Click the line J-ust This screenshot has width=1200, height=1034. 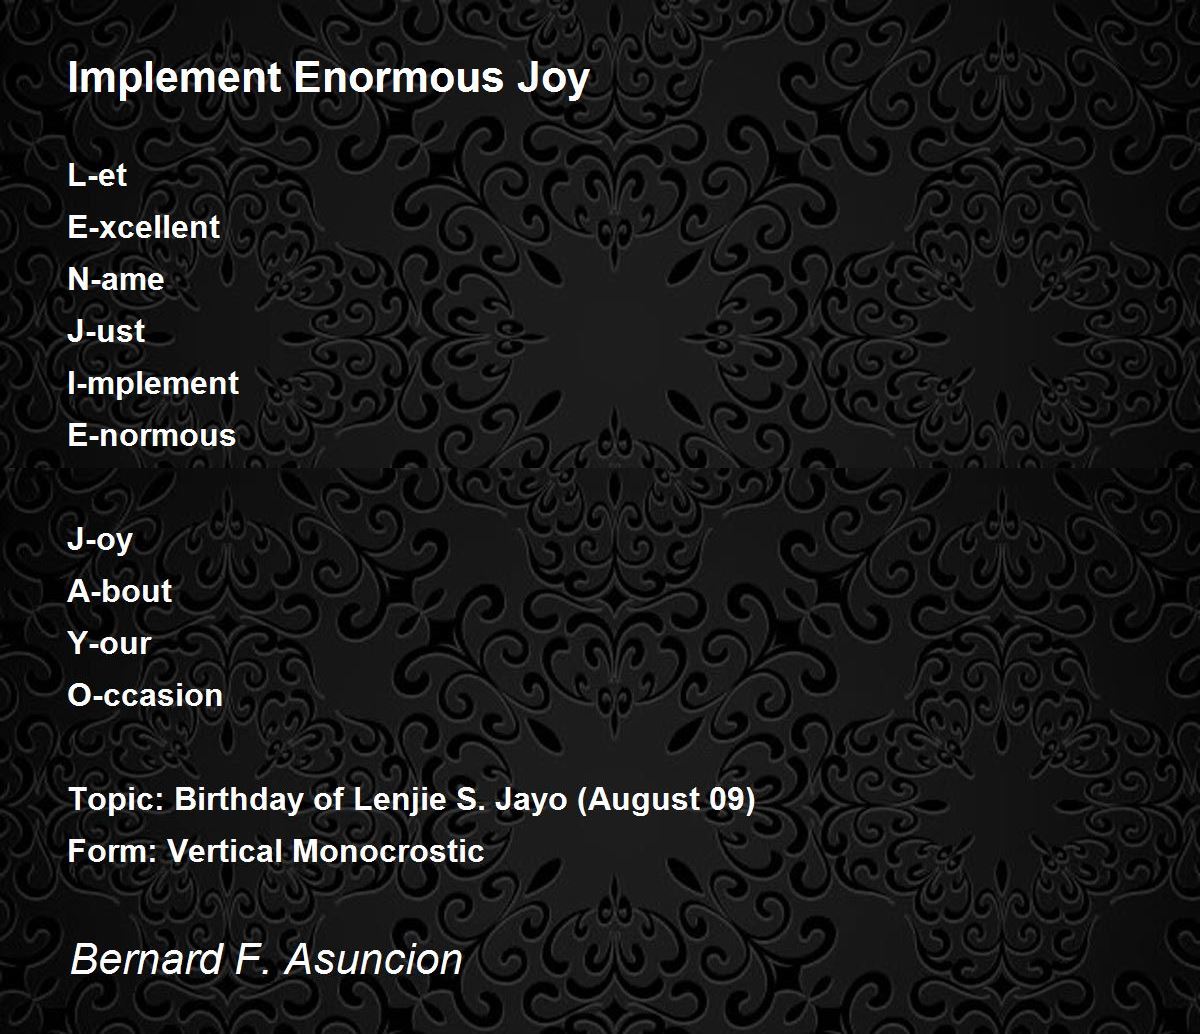[x=106, y=331]
